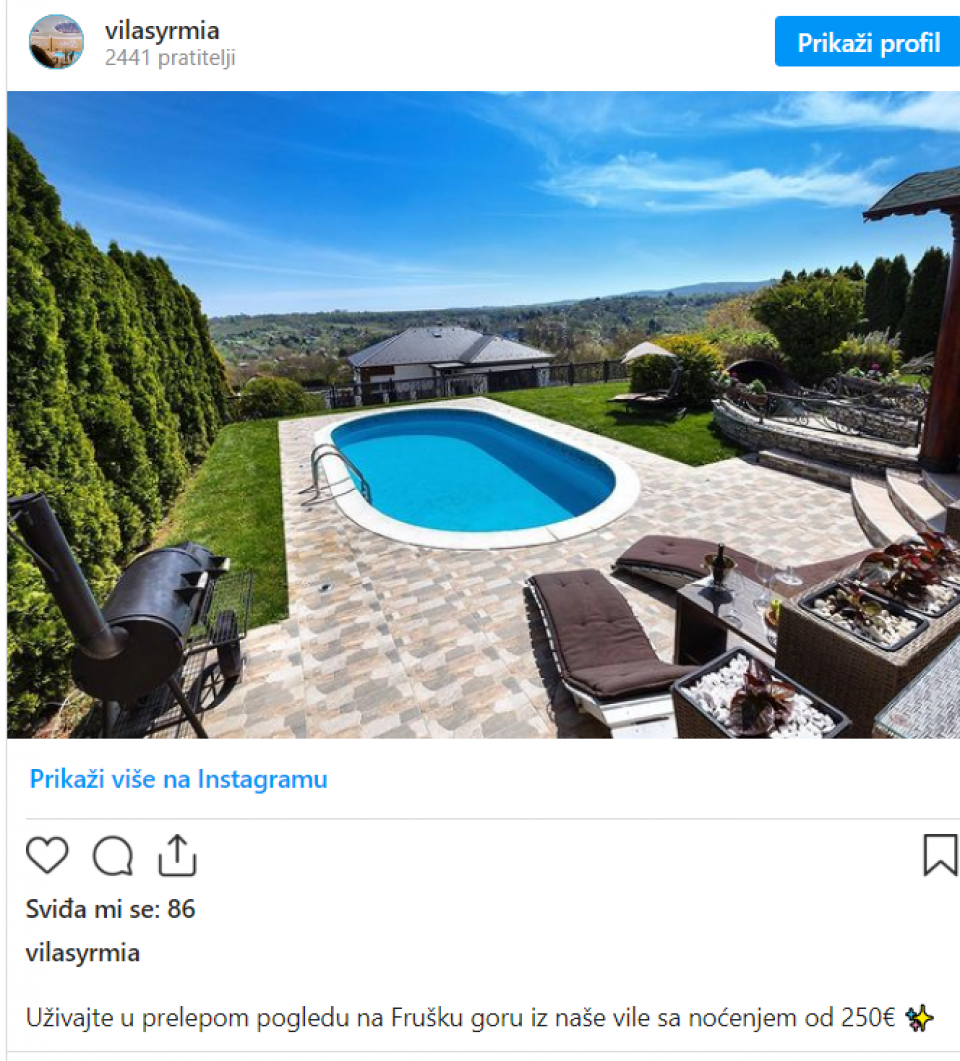960x1061 pixels.
Task: Open the Prikaži više na Instagramu link
Action: [179, 779]
